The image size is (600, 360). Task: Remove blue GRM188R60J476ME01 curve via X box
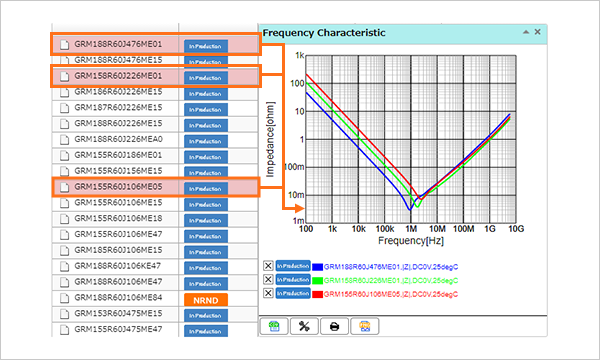[268, 266]
